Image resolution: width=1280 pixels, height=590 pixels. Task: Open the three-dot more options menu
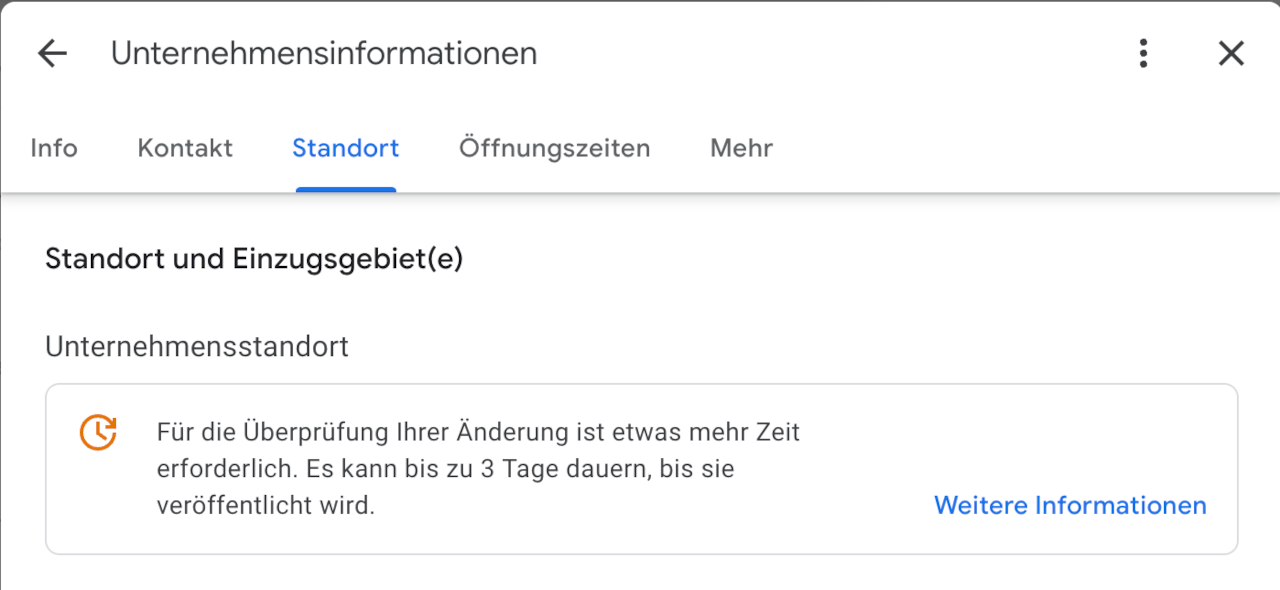(1143, 53)
